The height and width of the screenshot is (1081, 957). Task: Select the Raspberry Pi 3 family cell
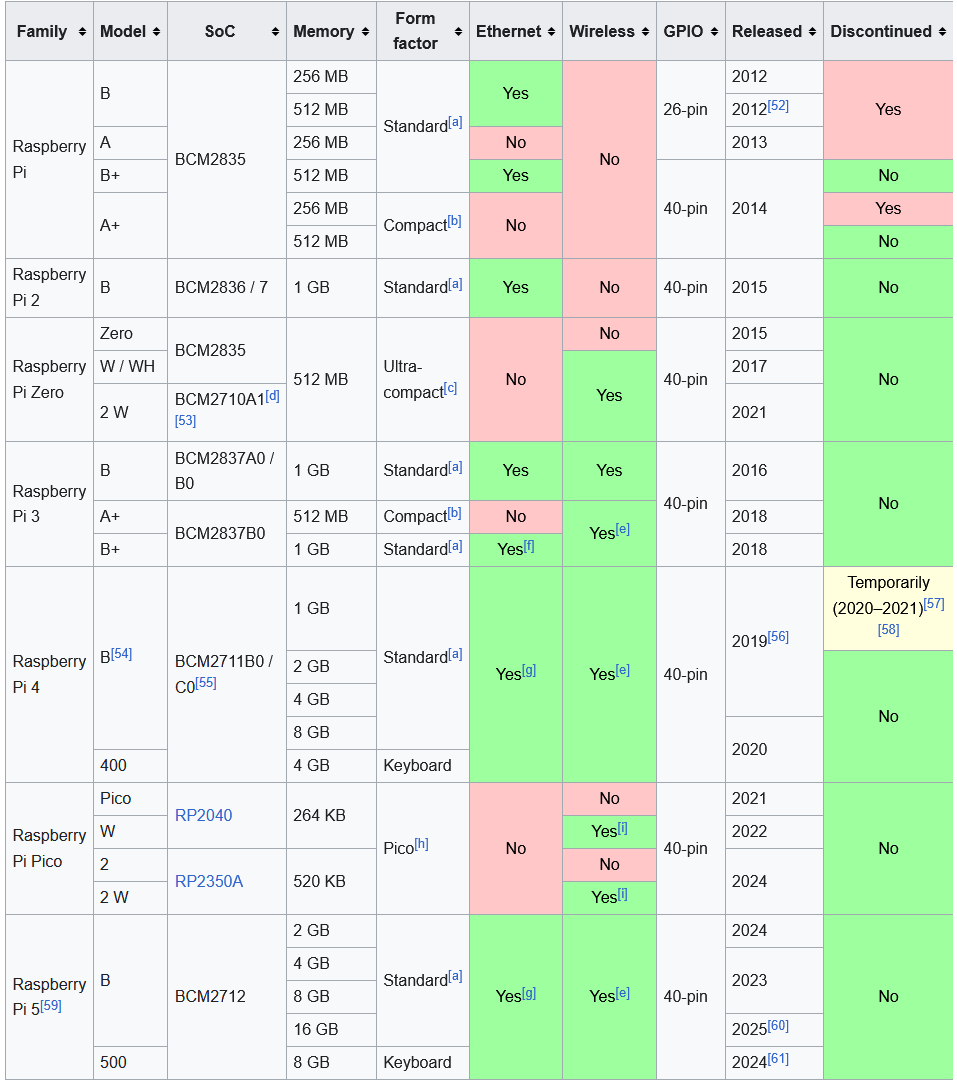(x=50, y=504)
